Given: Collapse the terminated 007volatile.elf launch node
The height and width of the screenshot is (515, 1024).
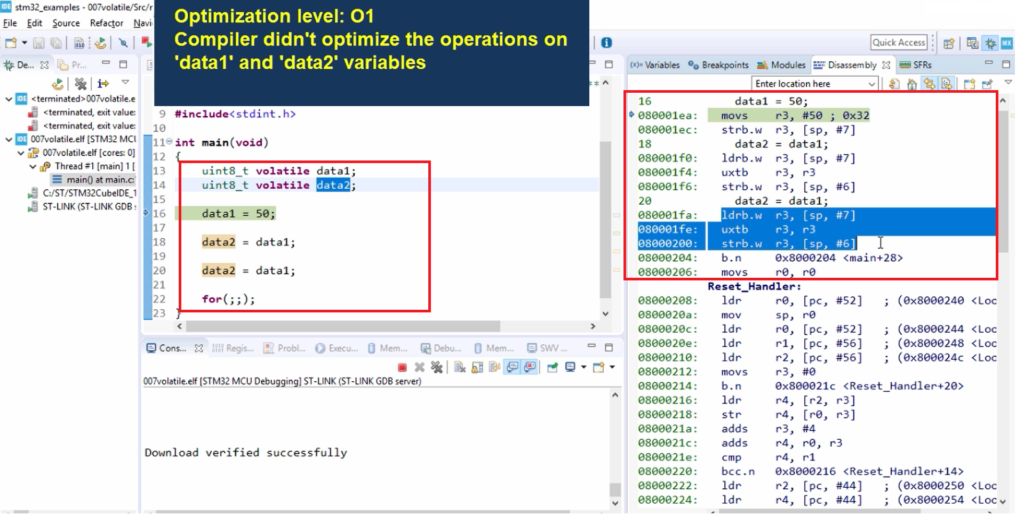Looking at the screenshot, I should point(8,99).
